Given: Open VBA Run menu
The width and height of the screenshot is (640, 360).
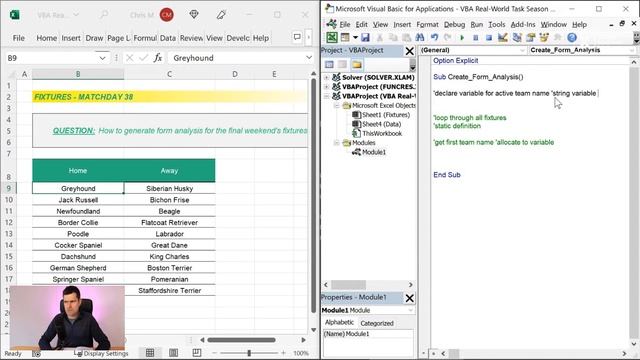Looking at the screenshot, I should point(476,24).
